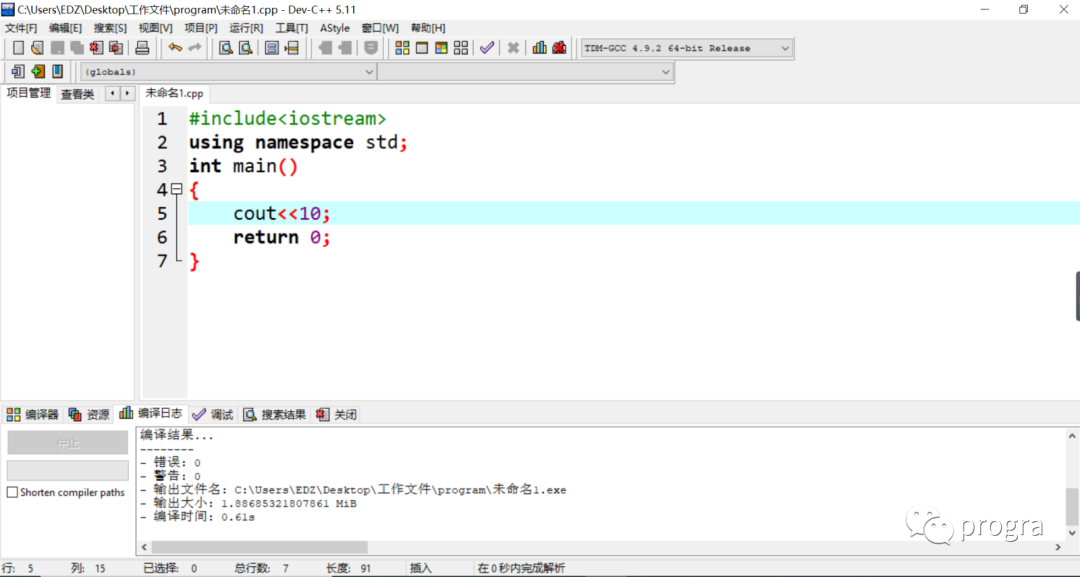Click the Compile & Run toolbar icon
Image resolution: width=1080 pixels, height=577 pixels.
tap(442, 48)
